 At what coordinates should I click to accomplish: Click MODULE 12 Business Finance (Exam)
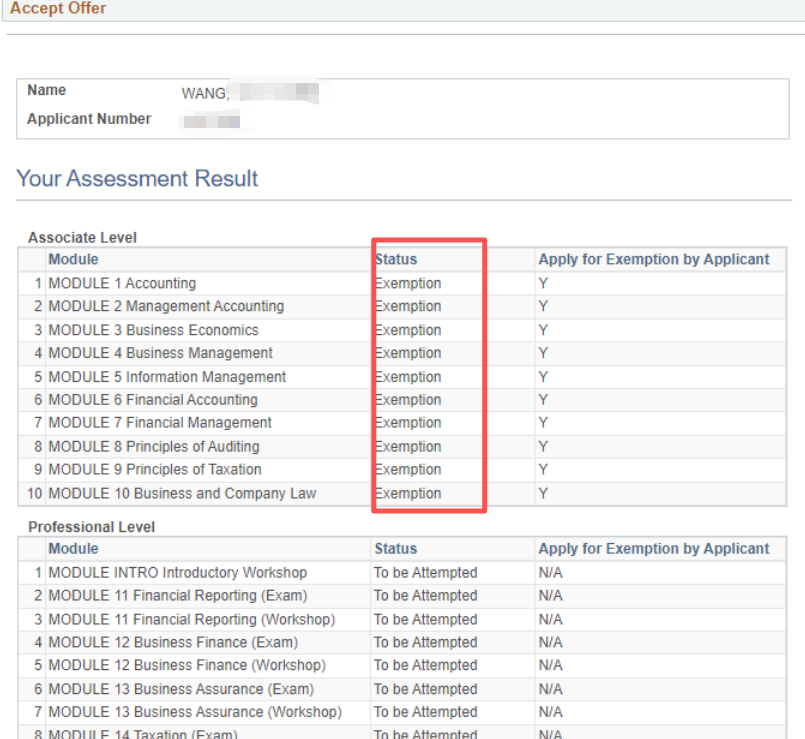pyautogui.click(x=173, y=643)
